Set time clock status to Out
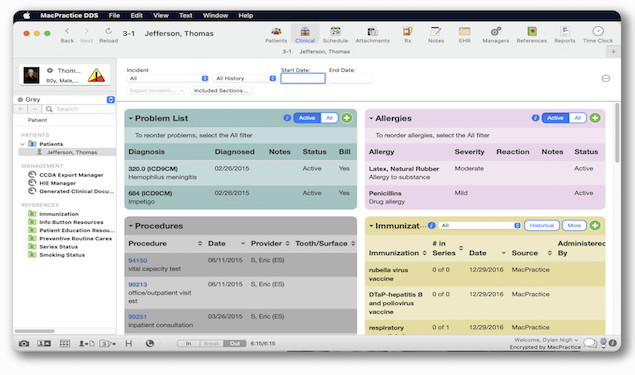Screen dimensions: 635x375 234,343
